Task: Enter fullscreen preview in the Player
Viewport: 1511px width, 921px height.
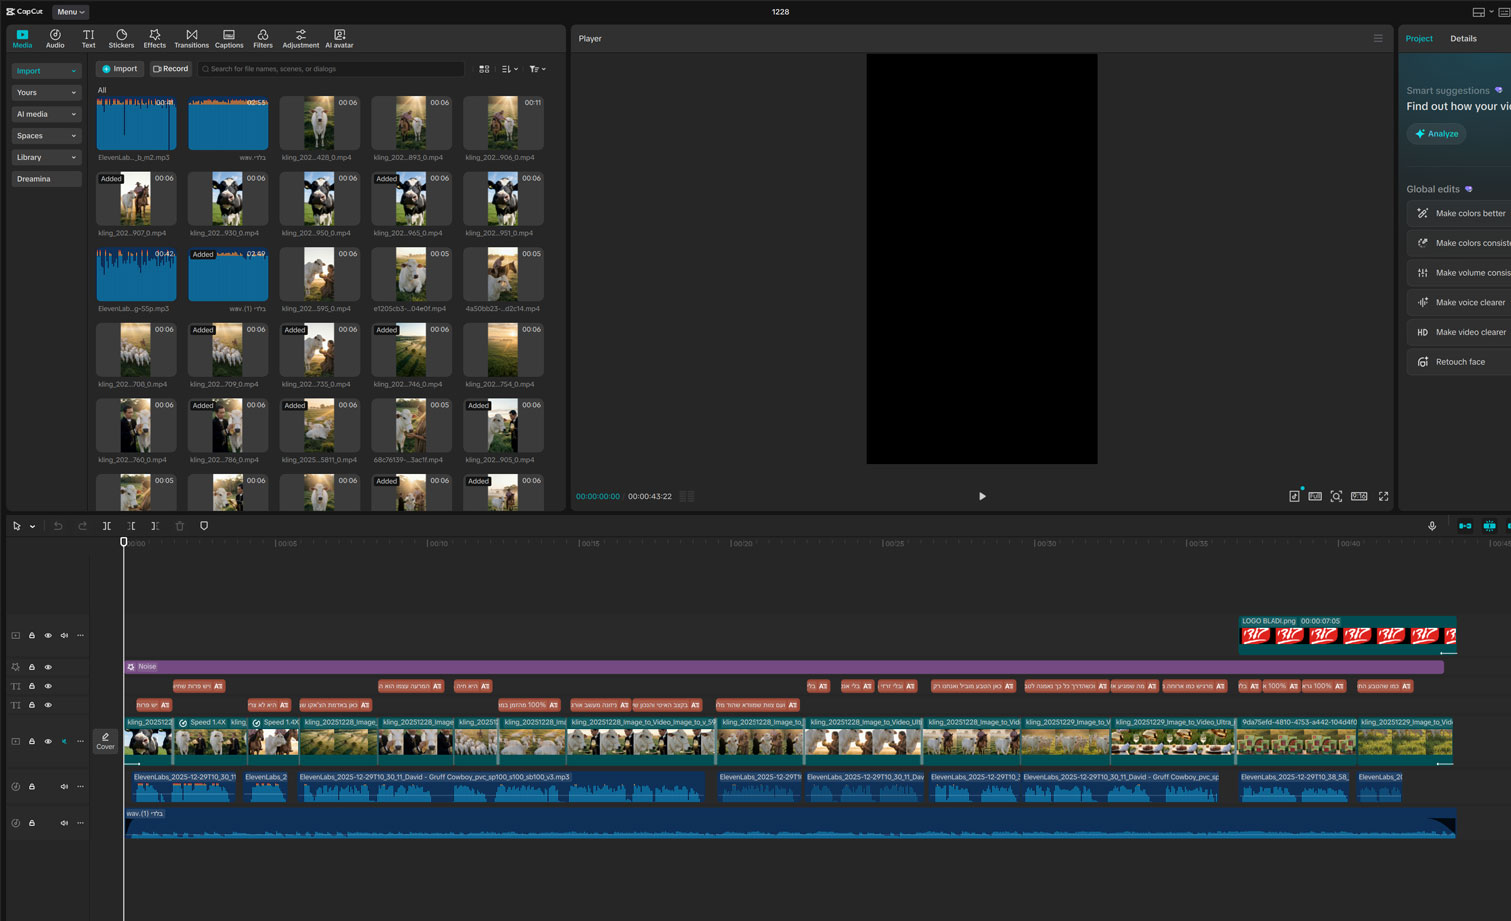Action: pyautogui.click(x=1383, y=496)
